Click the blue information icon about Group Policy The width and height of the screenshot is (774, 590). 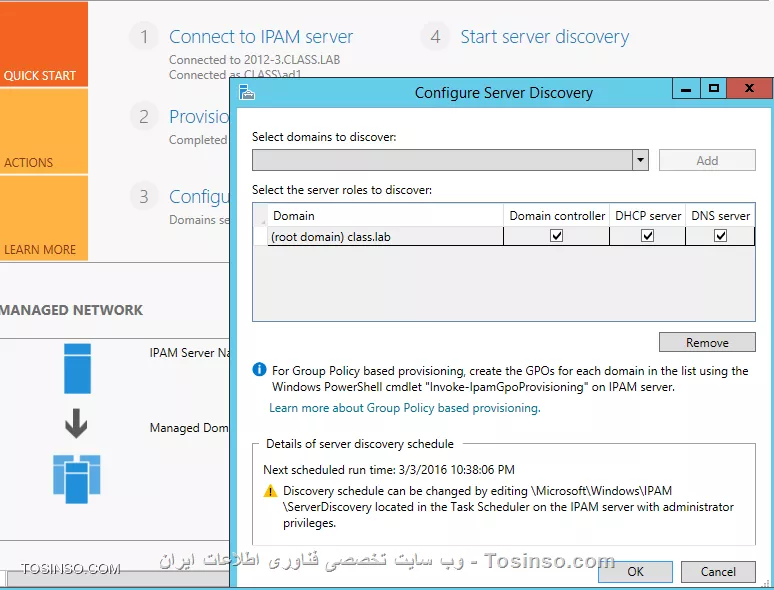pos(260,370)
